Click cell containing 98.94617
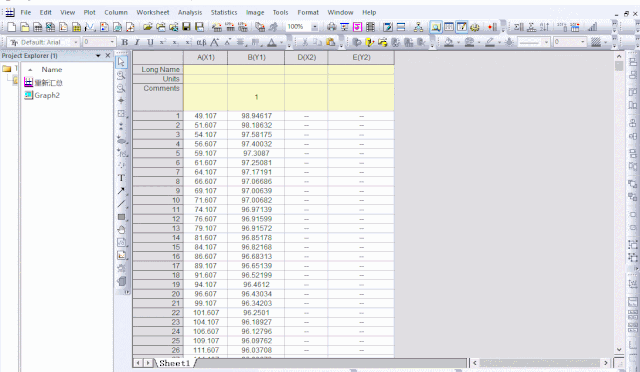 pos(256,116)
